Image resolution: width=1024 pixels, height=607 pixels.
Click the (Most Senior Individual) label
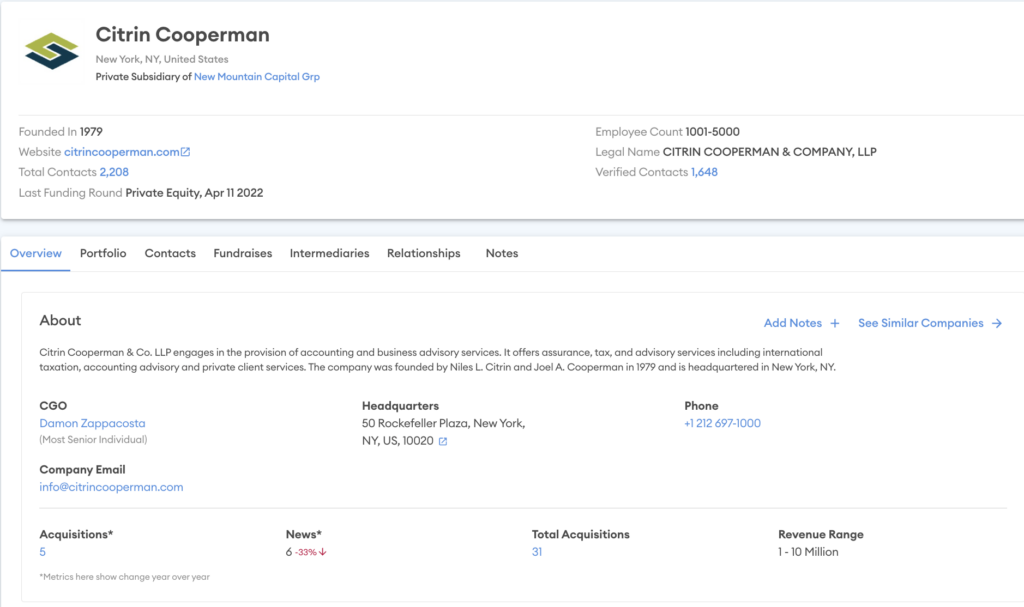(x=93, y=440)
